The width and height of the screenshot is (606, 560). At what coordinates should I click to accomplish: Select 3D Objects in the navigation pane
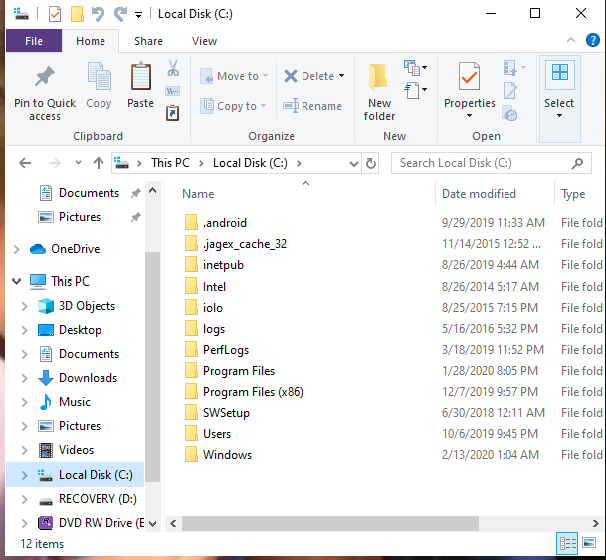click(87, 306)
